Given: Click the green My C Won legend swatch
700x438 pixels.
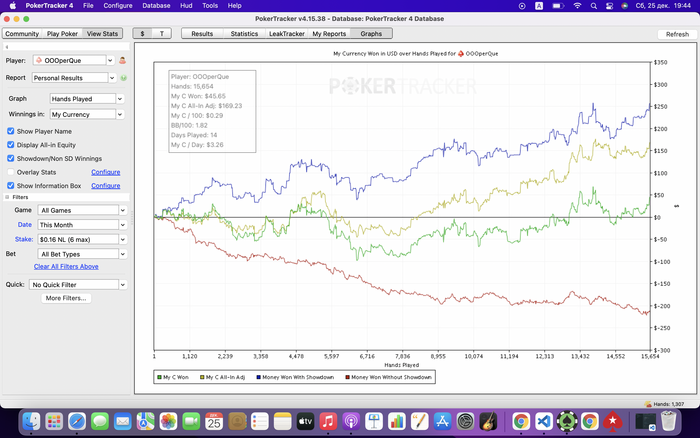Looking at the screenshot, I should (x=159, y=377).
